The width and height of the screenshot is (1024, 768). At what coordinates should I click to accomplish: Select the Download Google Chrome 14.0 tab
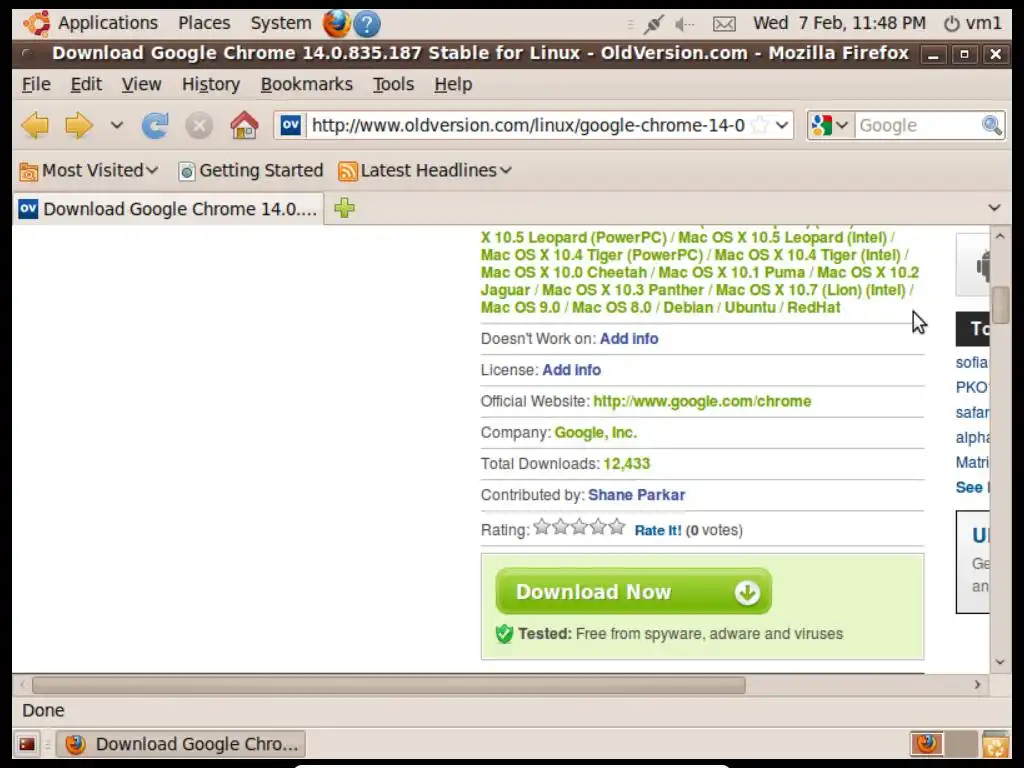(x=168, y=209)
